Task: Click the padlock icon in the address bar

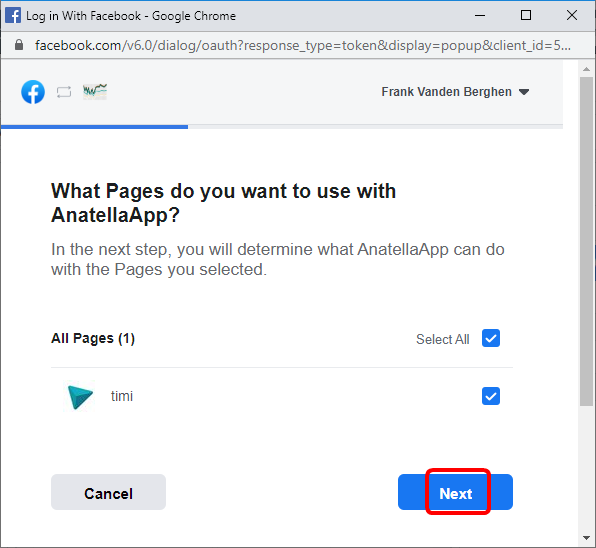Action: [19, 45]
